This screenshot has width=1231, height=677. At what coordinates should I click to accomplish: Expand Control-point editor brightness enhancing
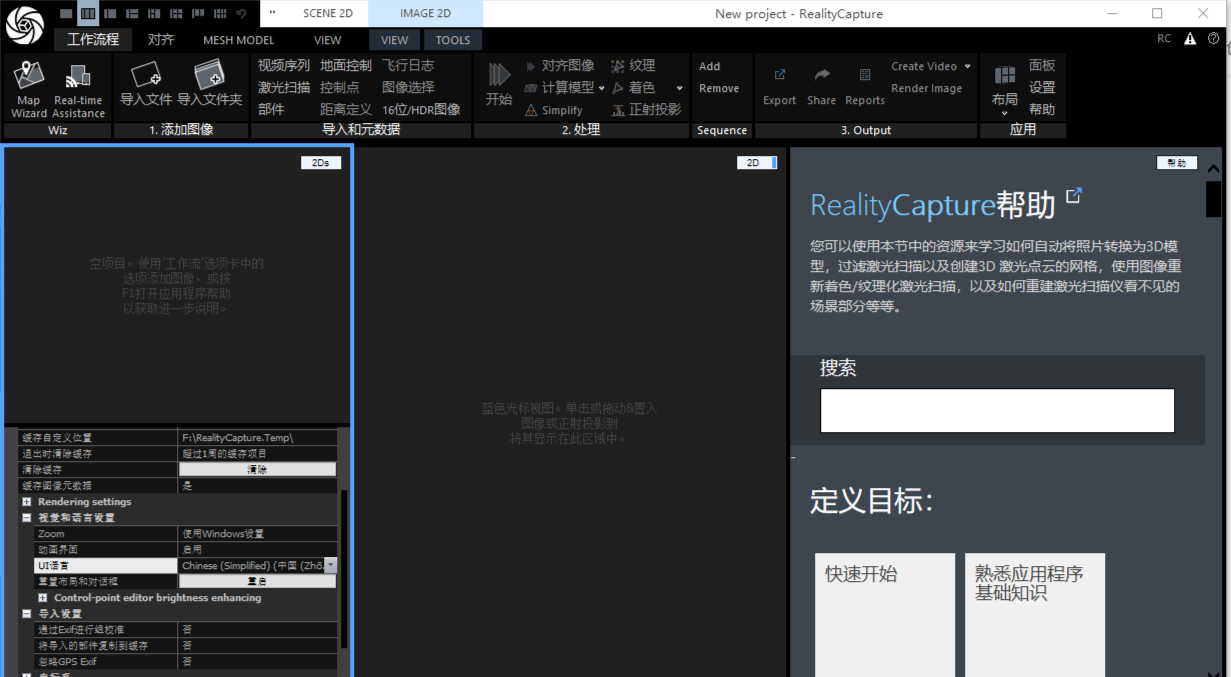(43, 598)
